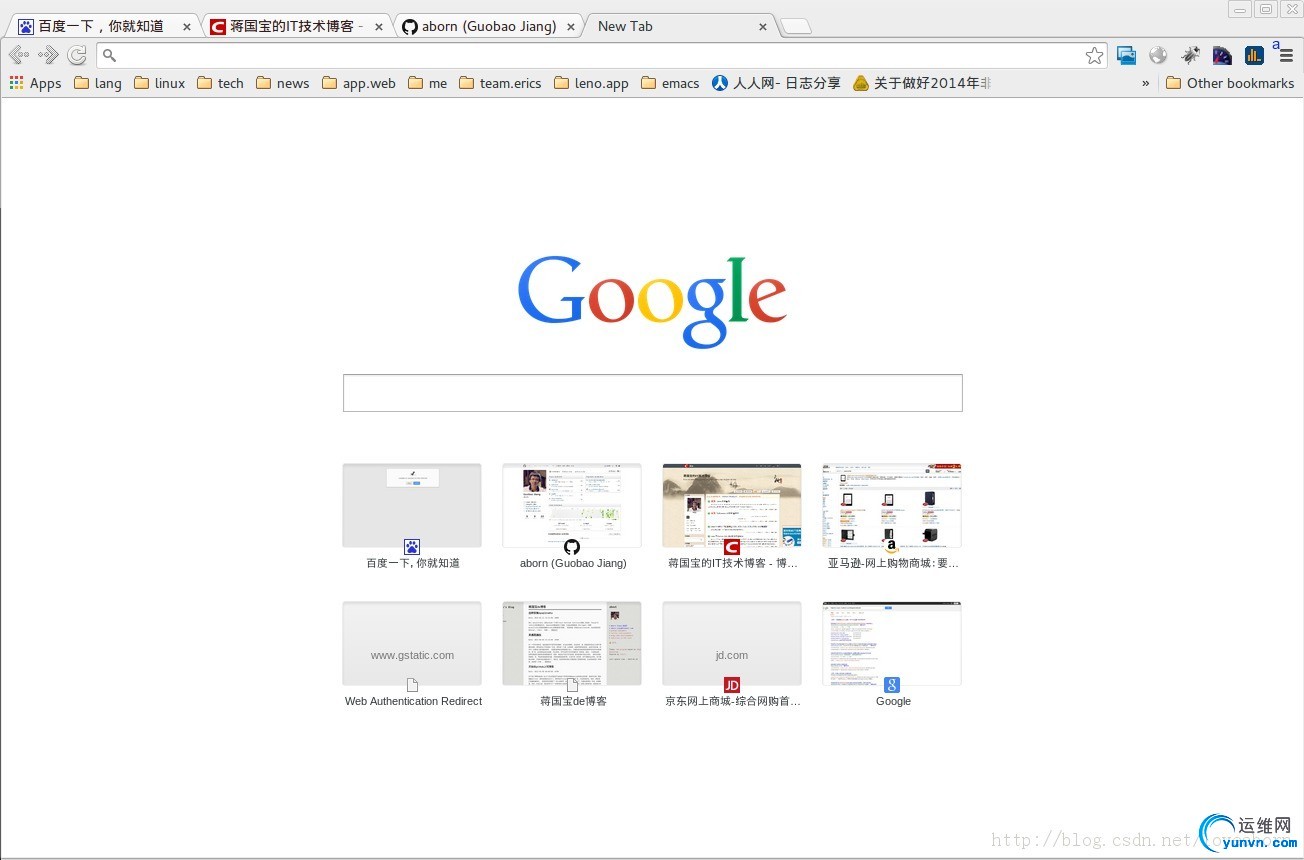Open the linux bookmarks folder

[159, 83]
